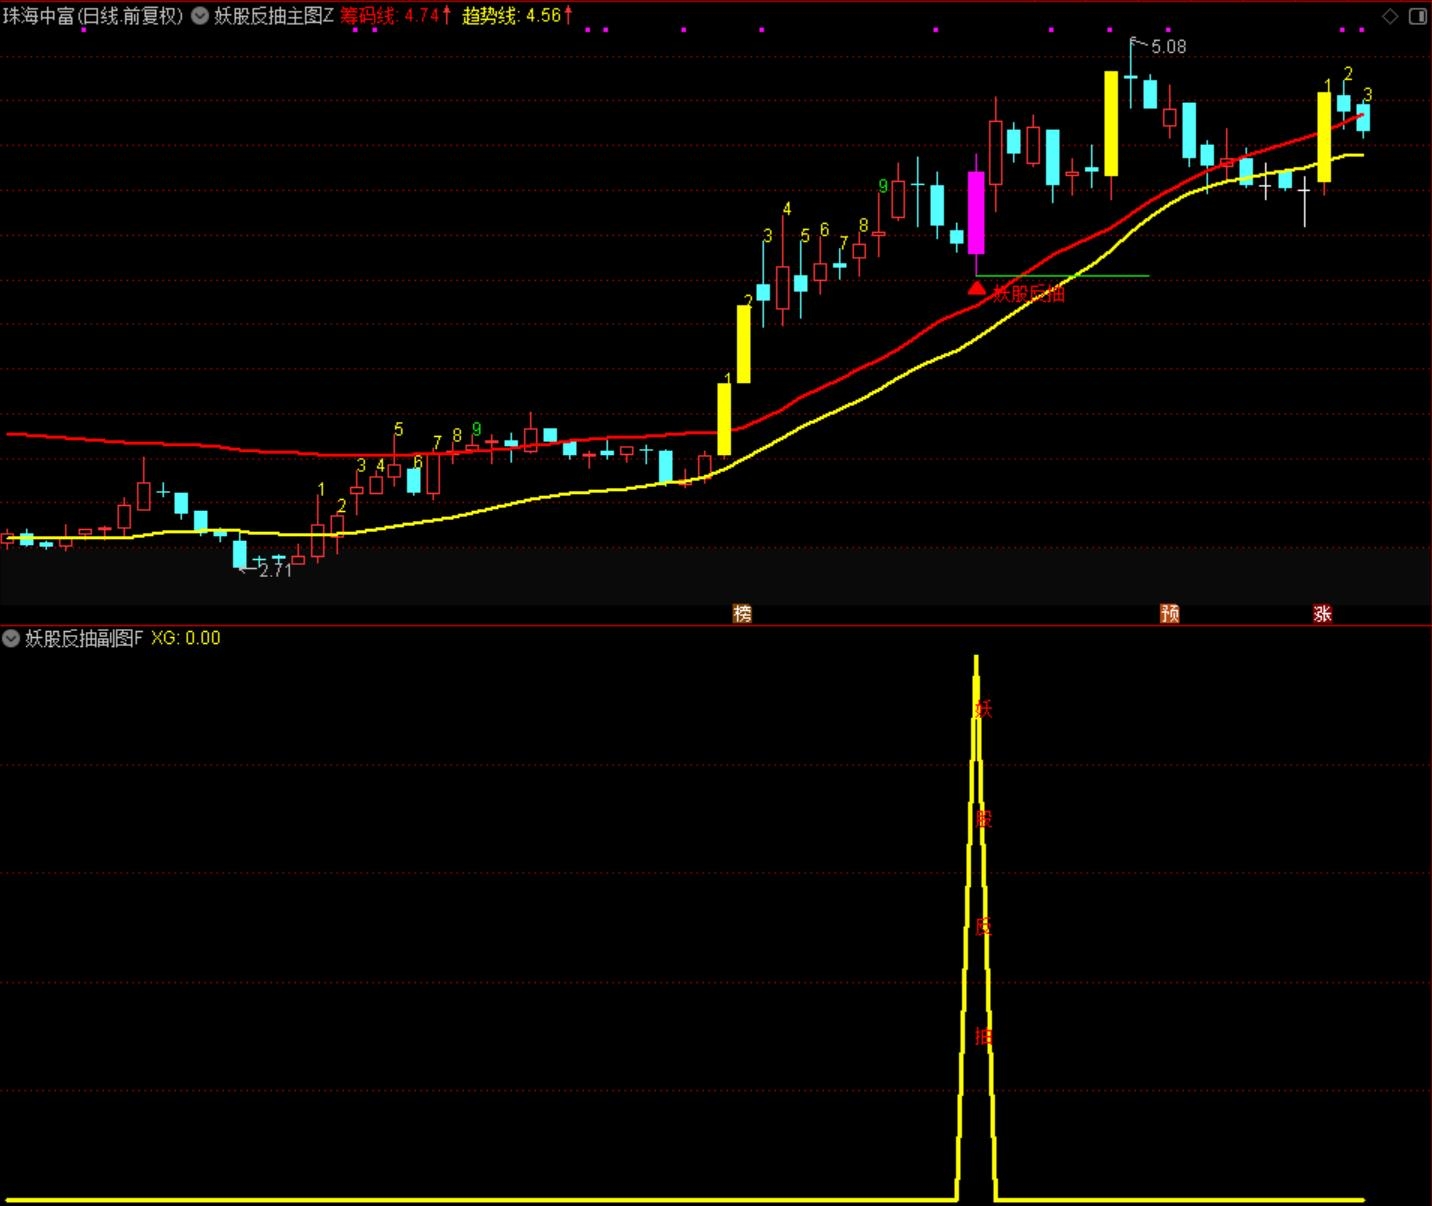The width and height of the screenshot is (1432, 1206).
Task: Click the 妖股反抽 red signal text
Action: tap(1029, 293)
